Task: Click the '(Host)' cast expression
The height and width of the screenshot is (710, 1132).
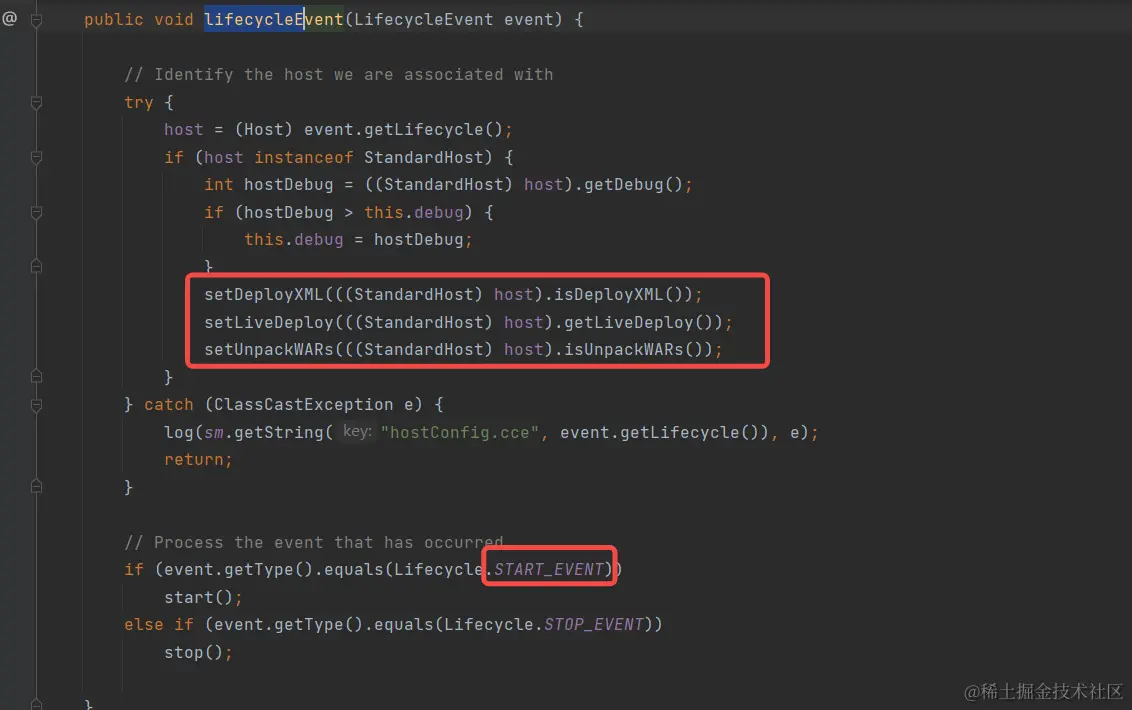Action: coord(264,129)
